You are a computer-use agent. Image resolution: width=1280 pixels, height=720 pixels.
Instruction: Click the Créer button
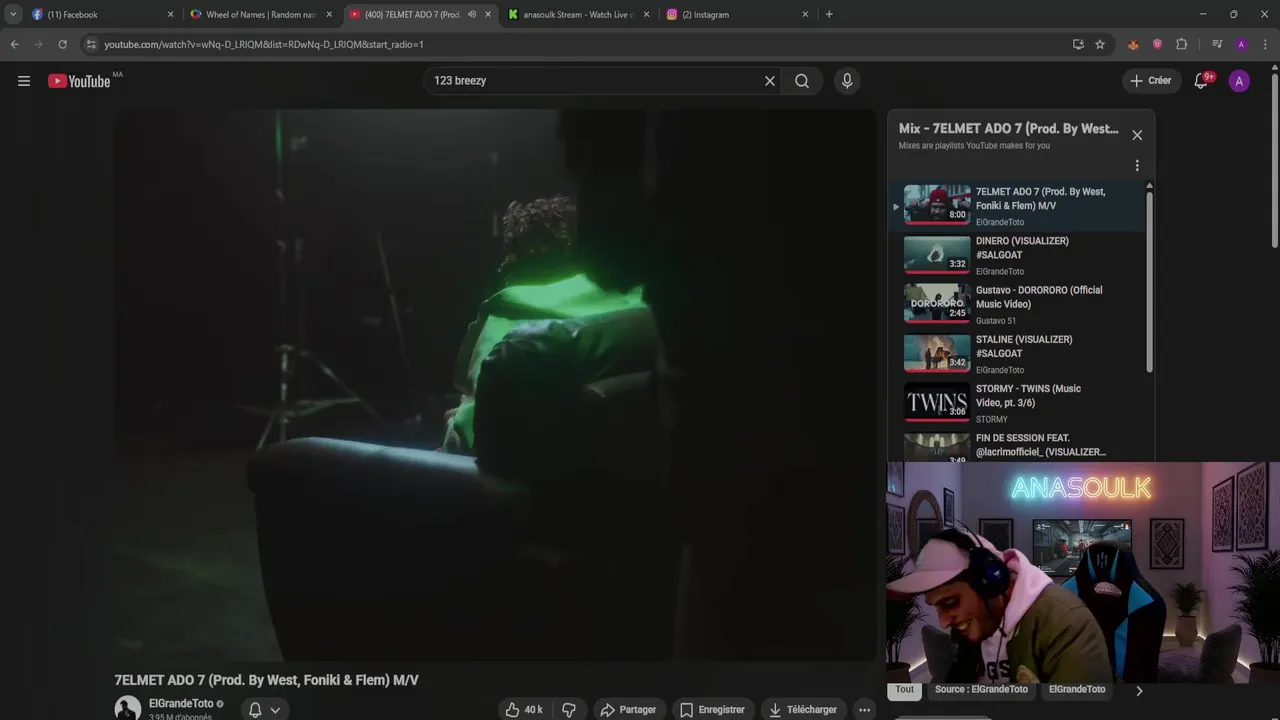pyautogui.click(x=1150, y=81)
